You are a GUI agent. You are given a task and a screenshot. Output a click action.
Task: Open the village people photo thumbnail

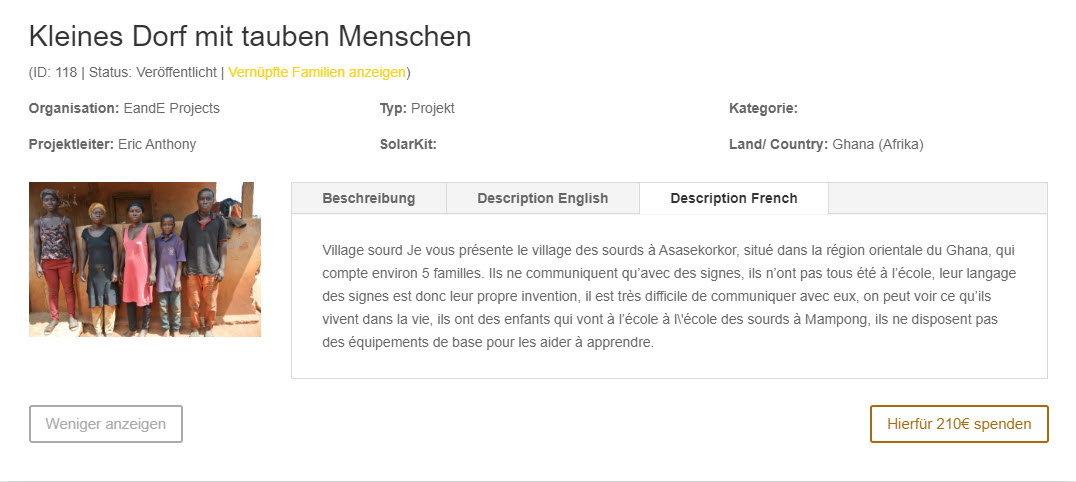pyautogui.click(x=144, y=259)
